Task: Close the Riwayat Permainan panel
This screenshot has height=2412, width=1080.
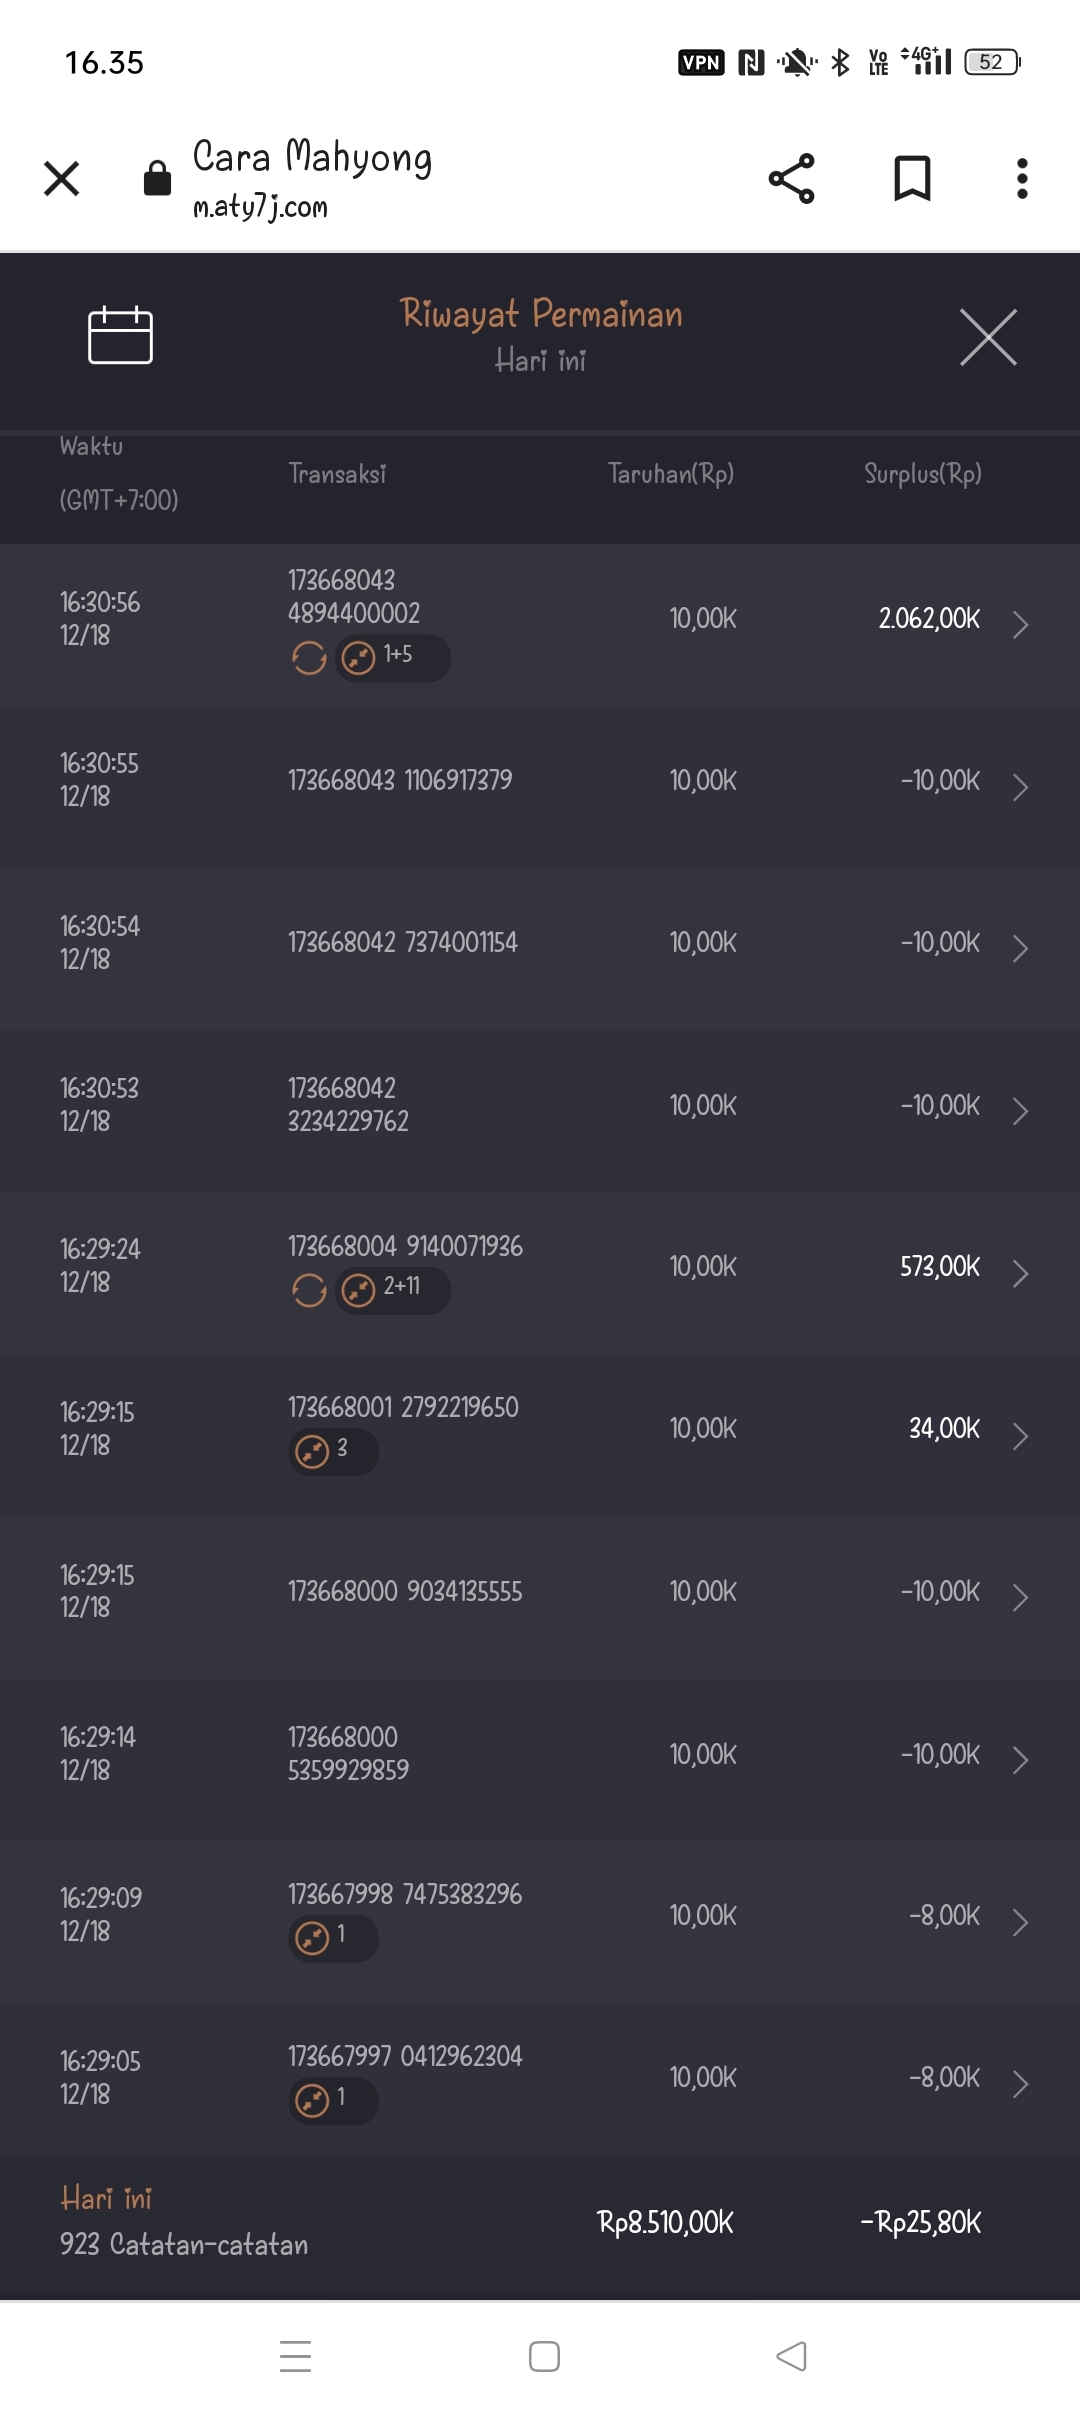Action: [x=988, y=338]
